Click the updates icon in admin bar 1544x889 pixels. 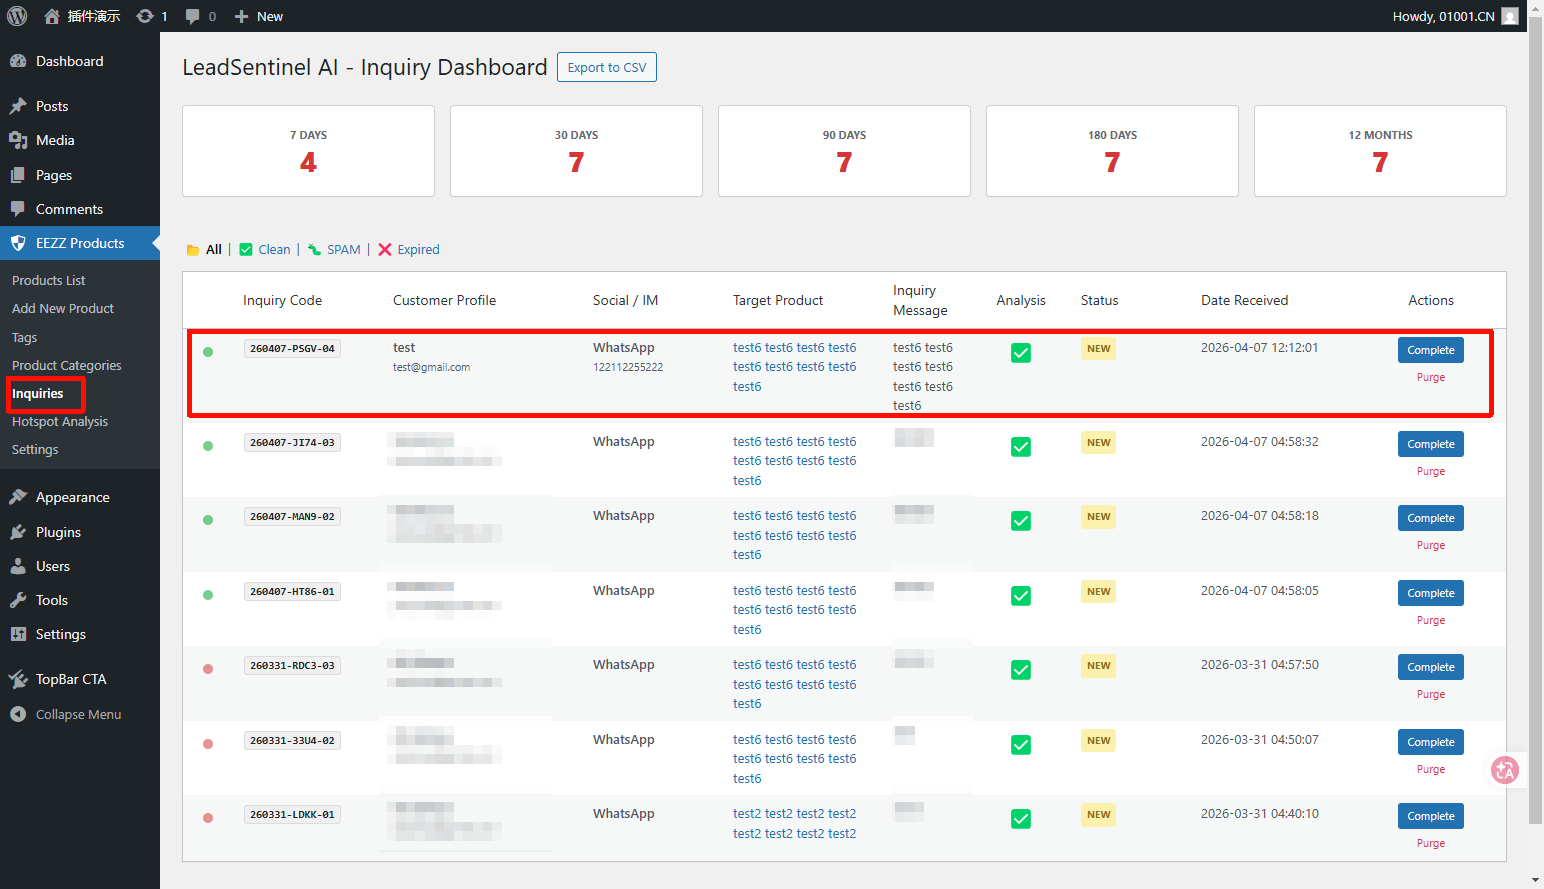point(145,16)
